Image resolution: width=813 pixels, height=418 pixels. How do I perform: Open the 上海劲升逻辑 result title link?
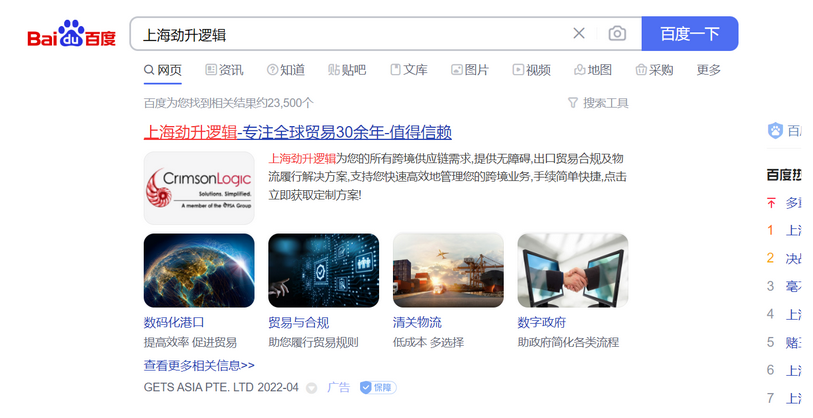point(298,132)
